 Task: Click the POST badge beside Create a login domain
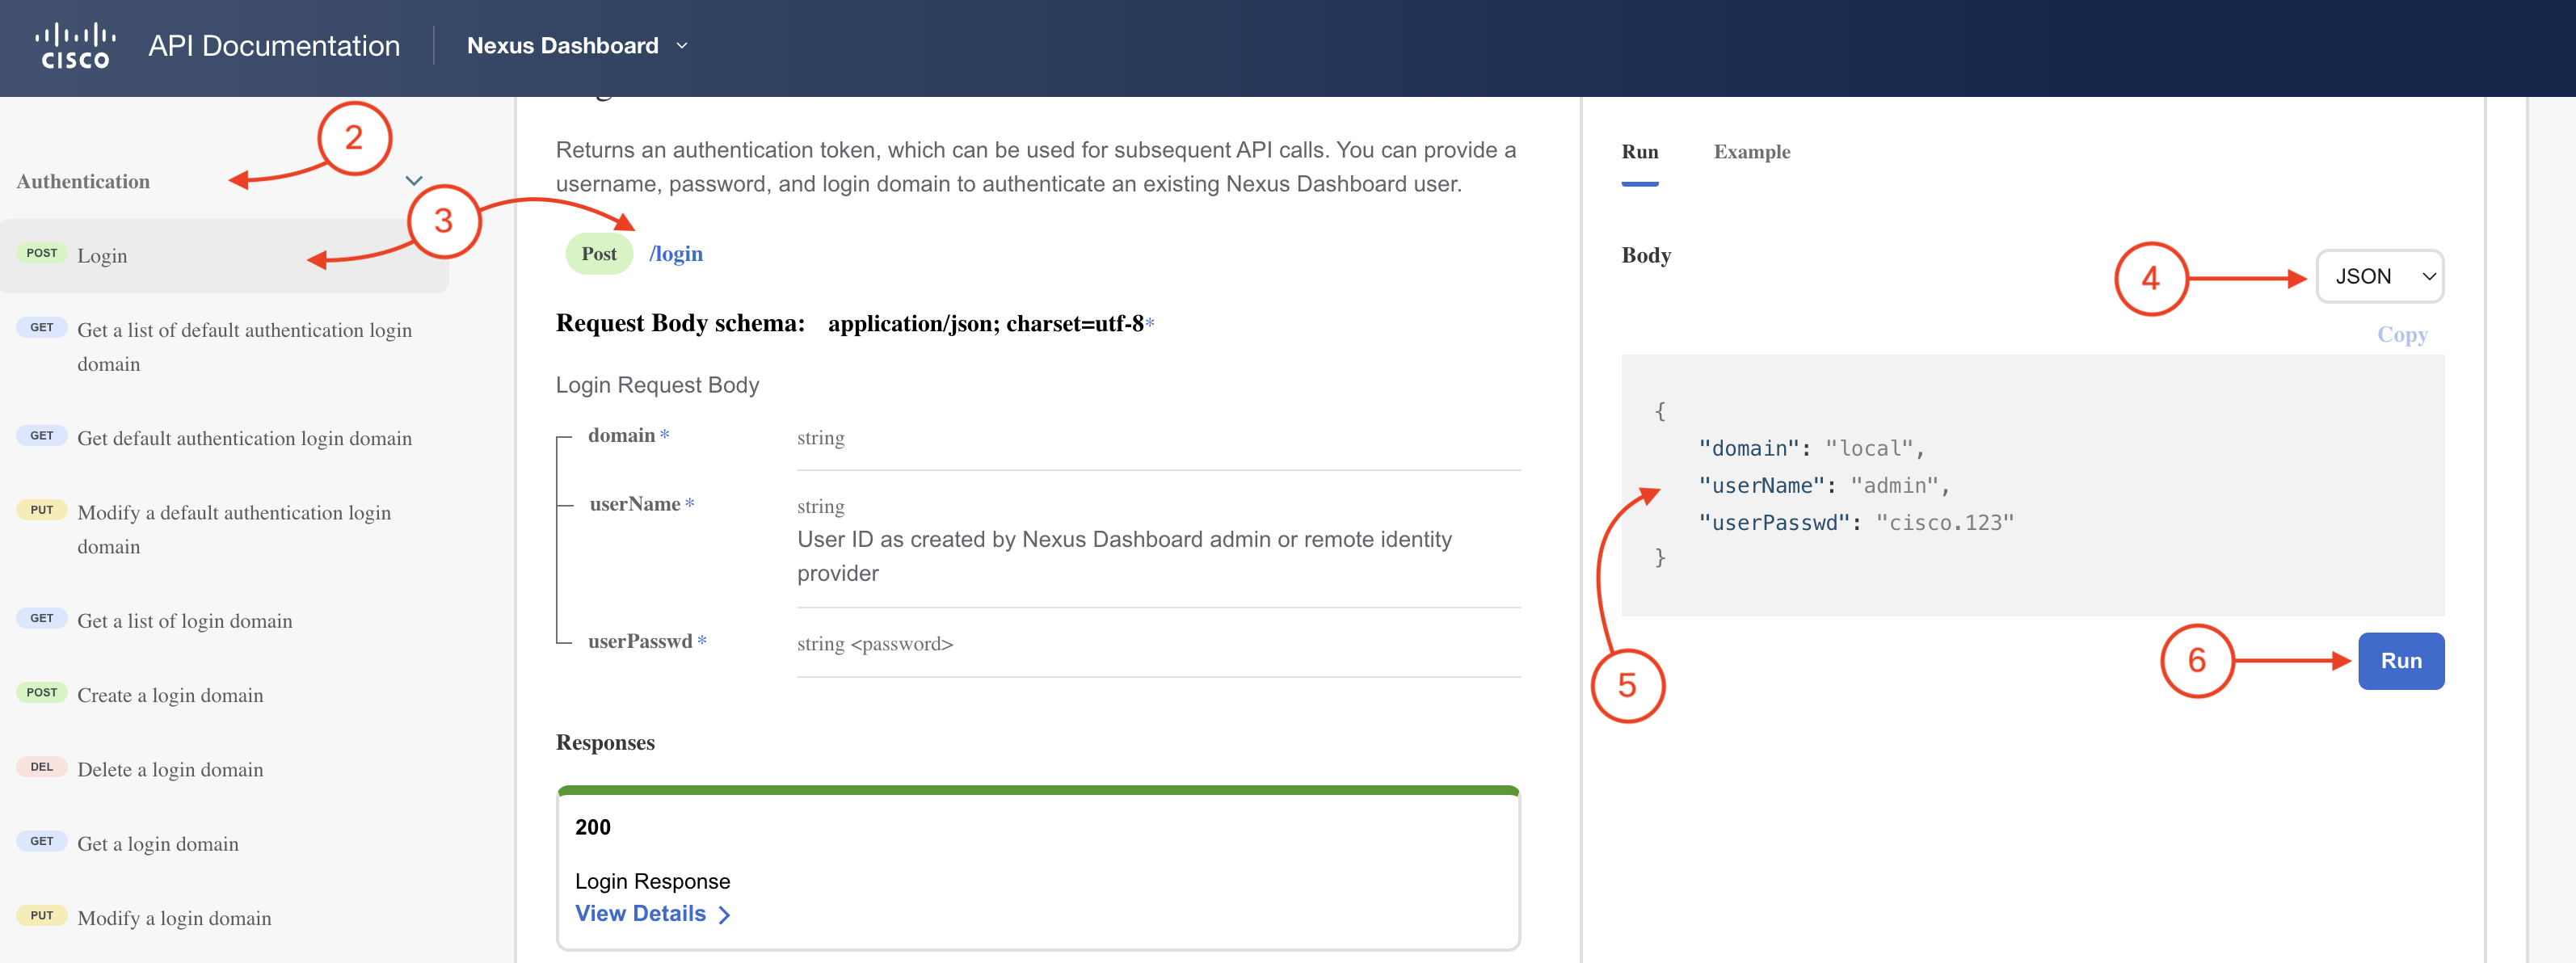42,693
